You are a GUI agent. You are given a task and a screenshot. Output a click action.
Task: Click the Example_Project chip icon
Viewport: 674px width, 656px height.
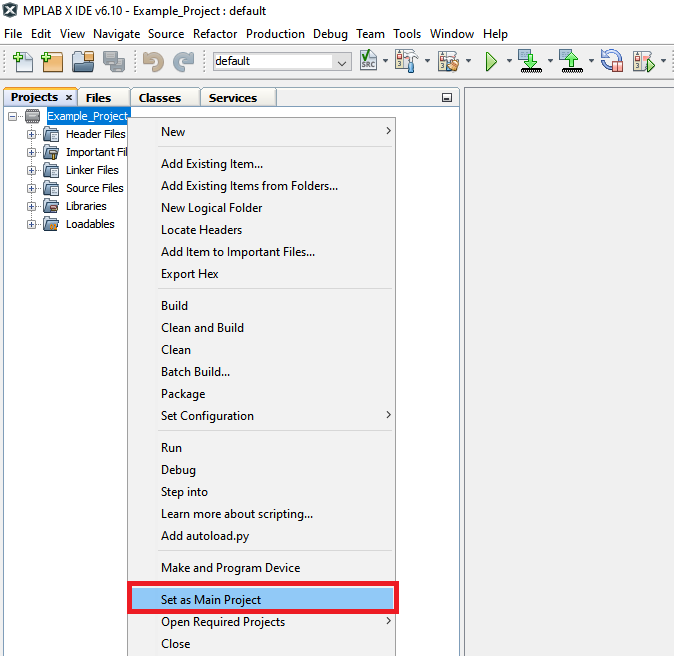coord(33,116)
